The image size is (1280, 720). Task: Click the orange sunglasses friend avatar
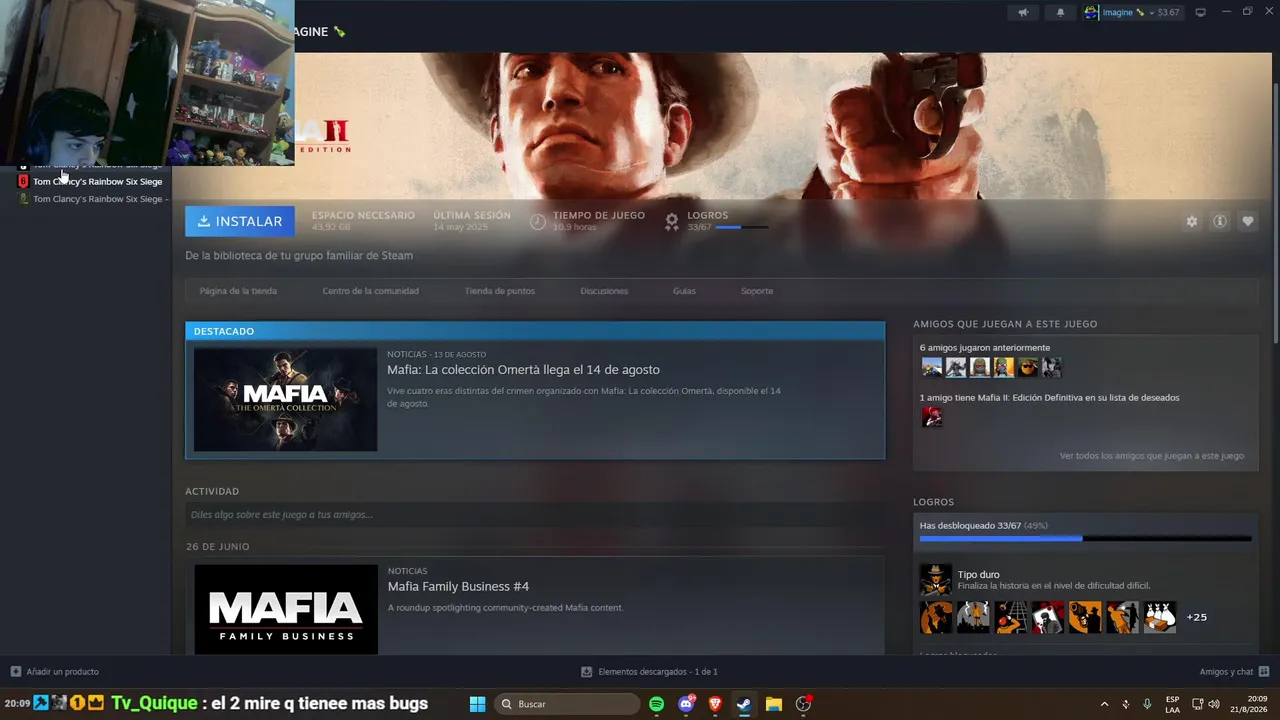[1028, 367]
